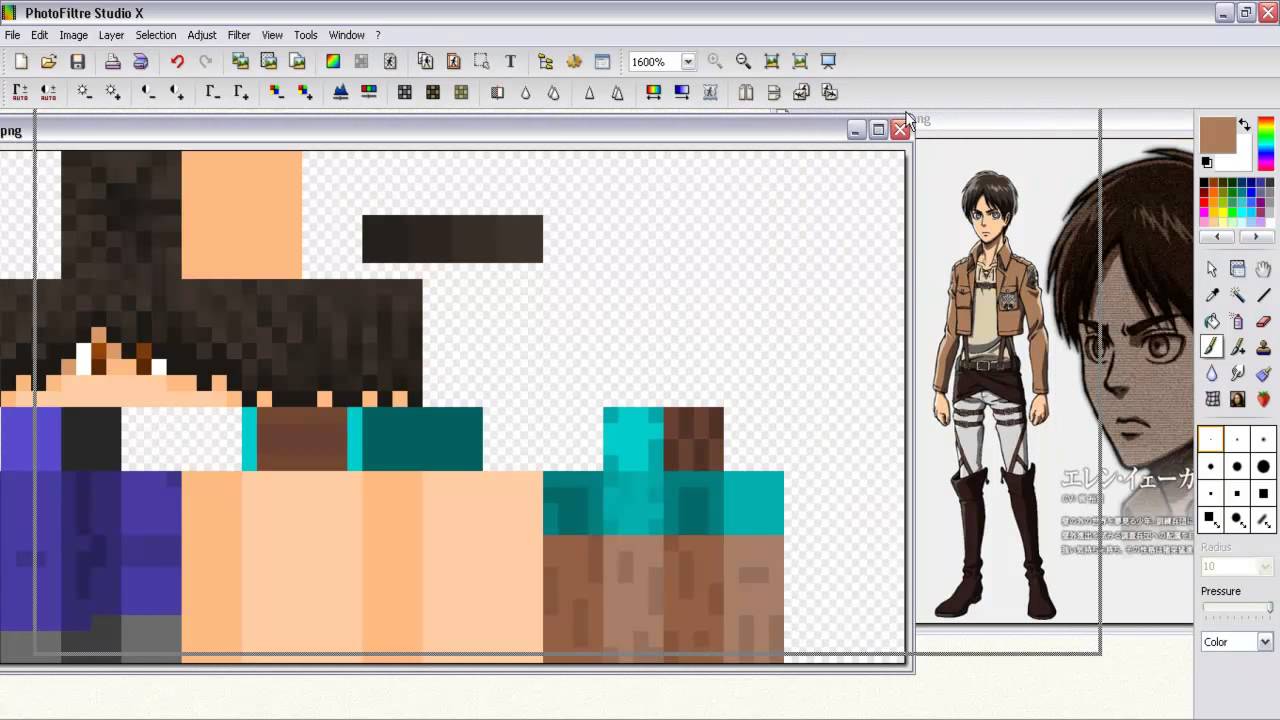
Task: Decrease contrast with half-circle minus icon
Action: [148, 93]
